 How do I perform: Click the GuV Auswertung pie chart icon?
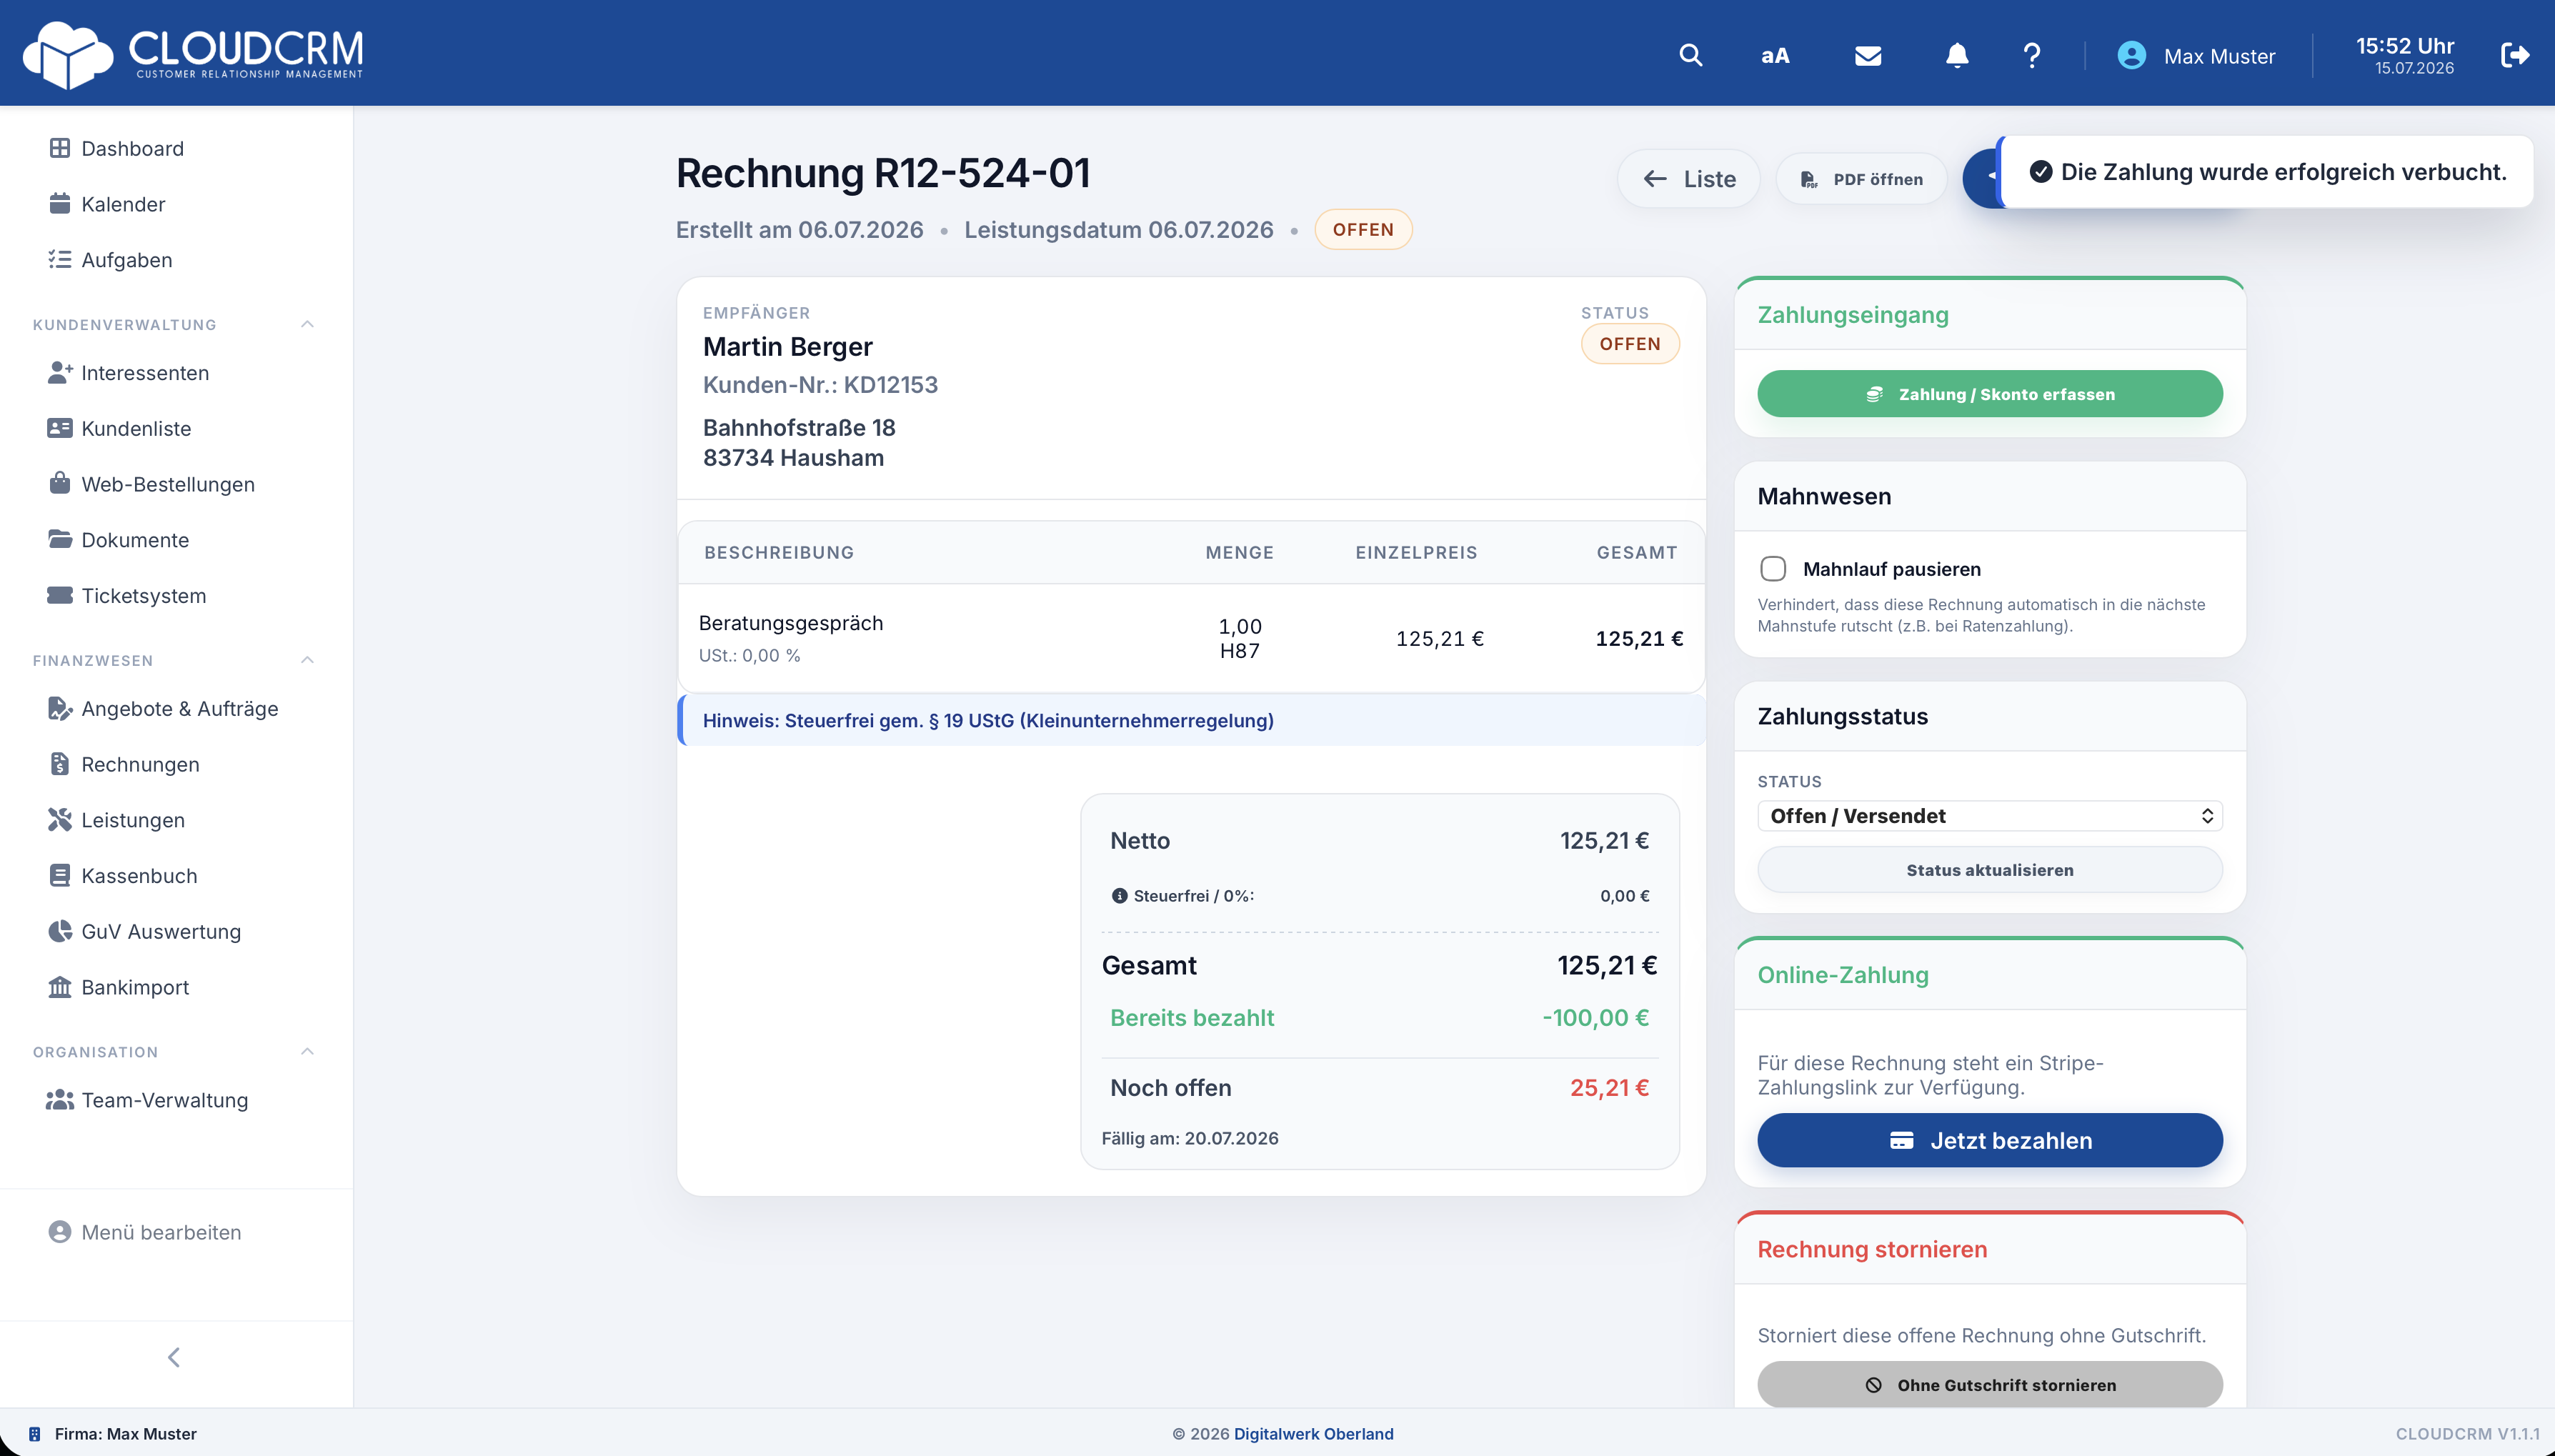60,932
